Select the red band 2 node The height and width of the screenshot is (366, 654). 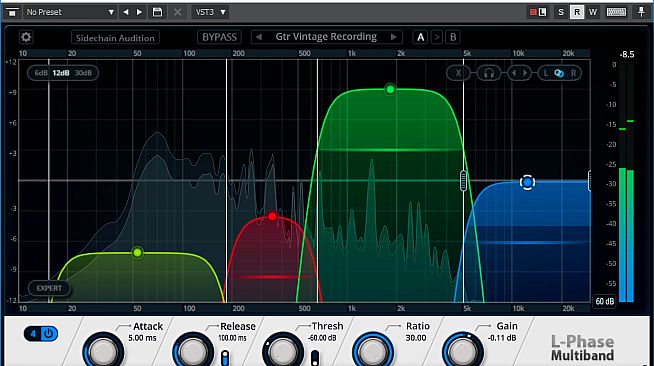point(272,216)
